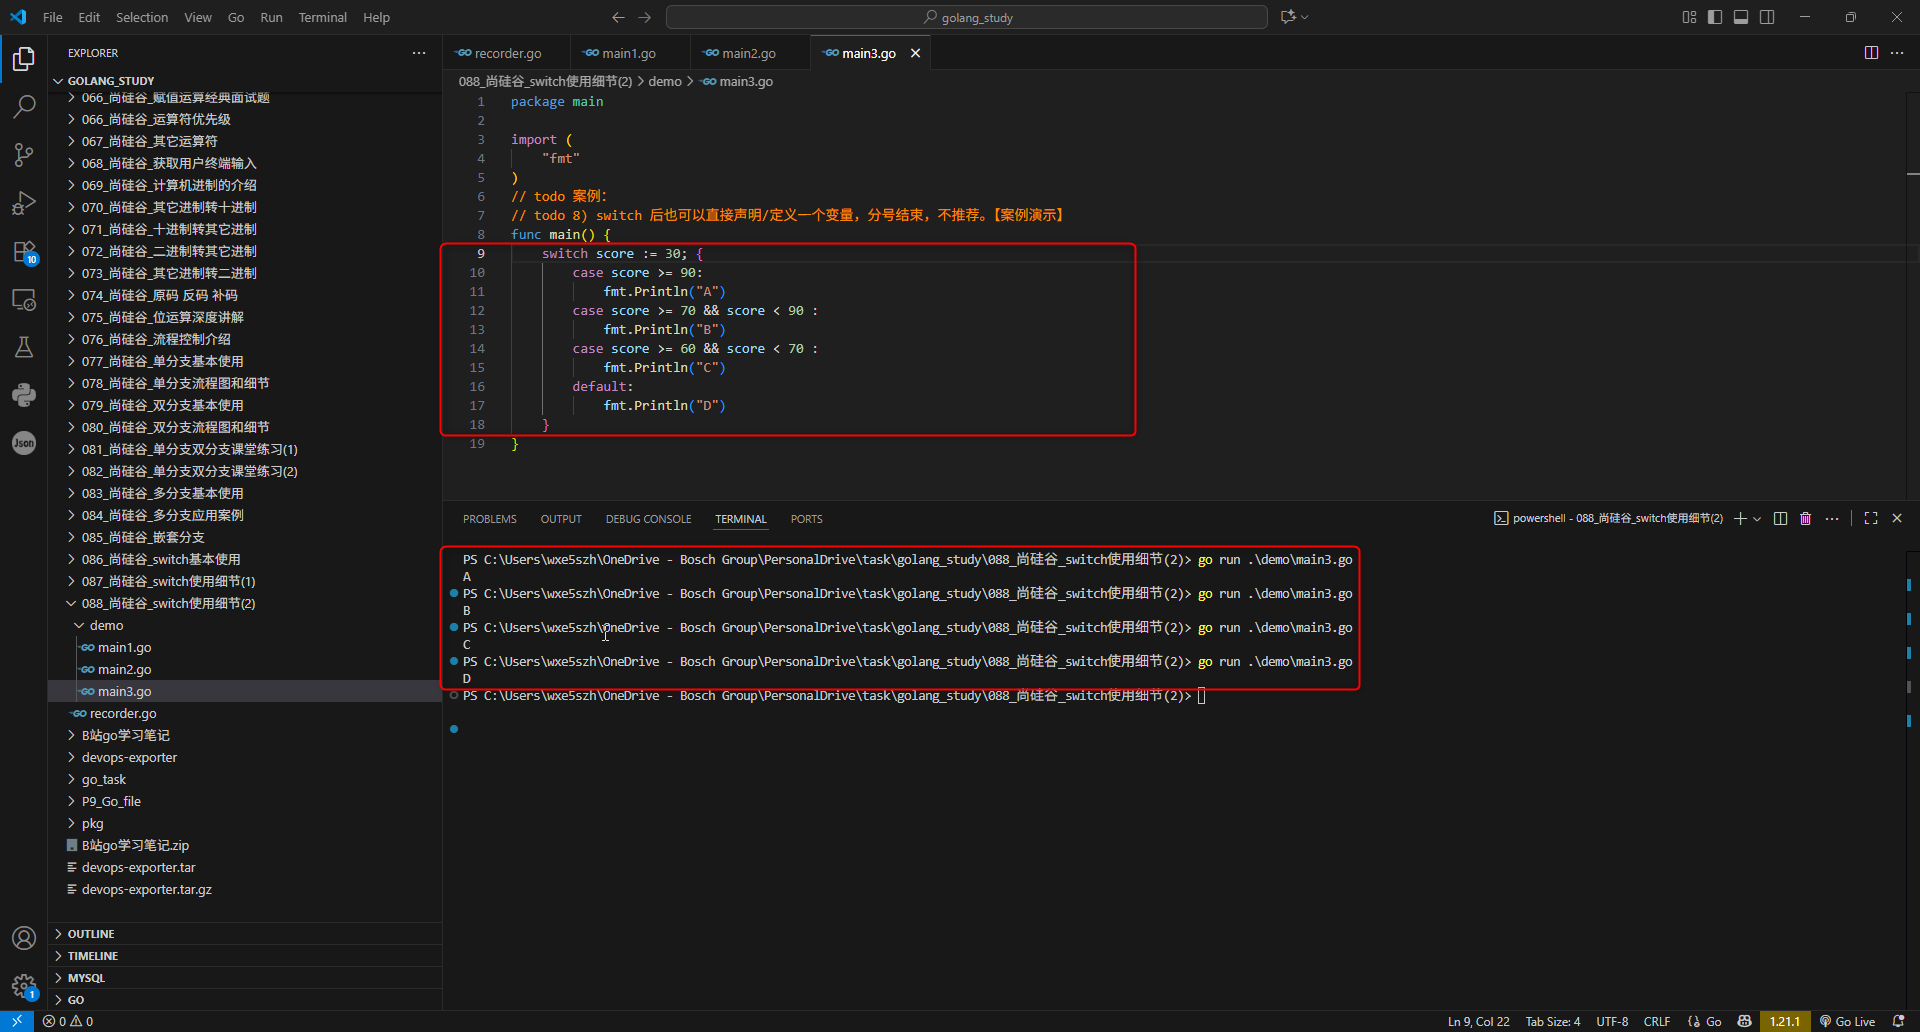Viewport: 1920px width, 1032px height.
Task: Go back with the navigation arrow
Action: 618,17
